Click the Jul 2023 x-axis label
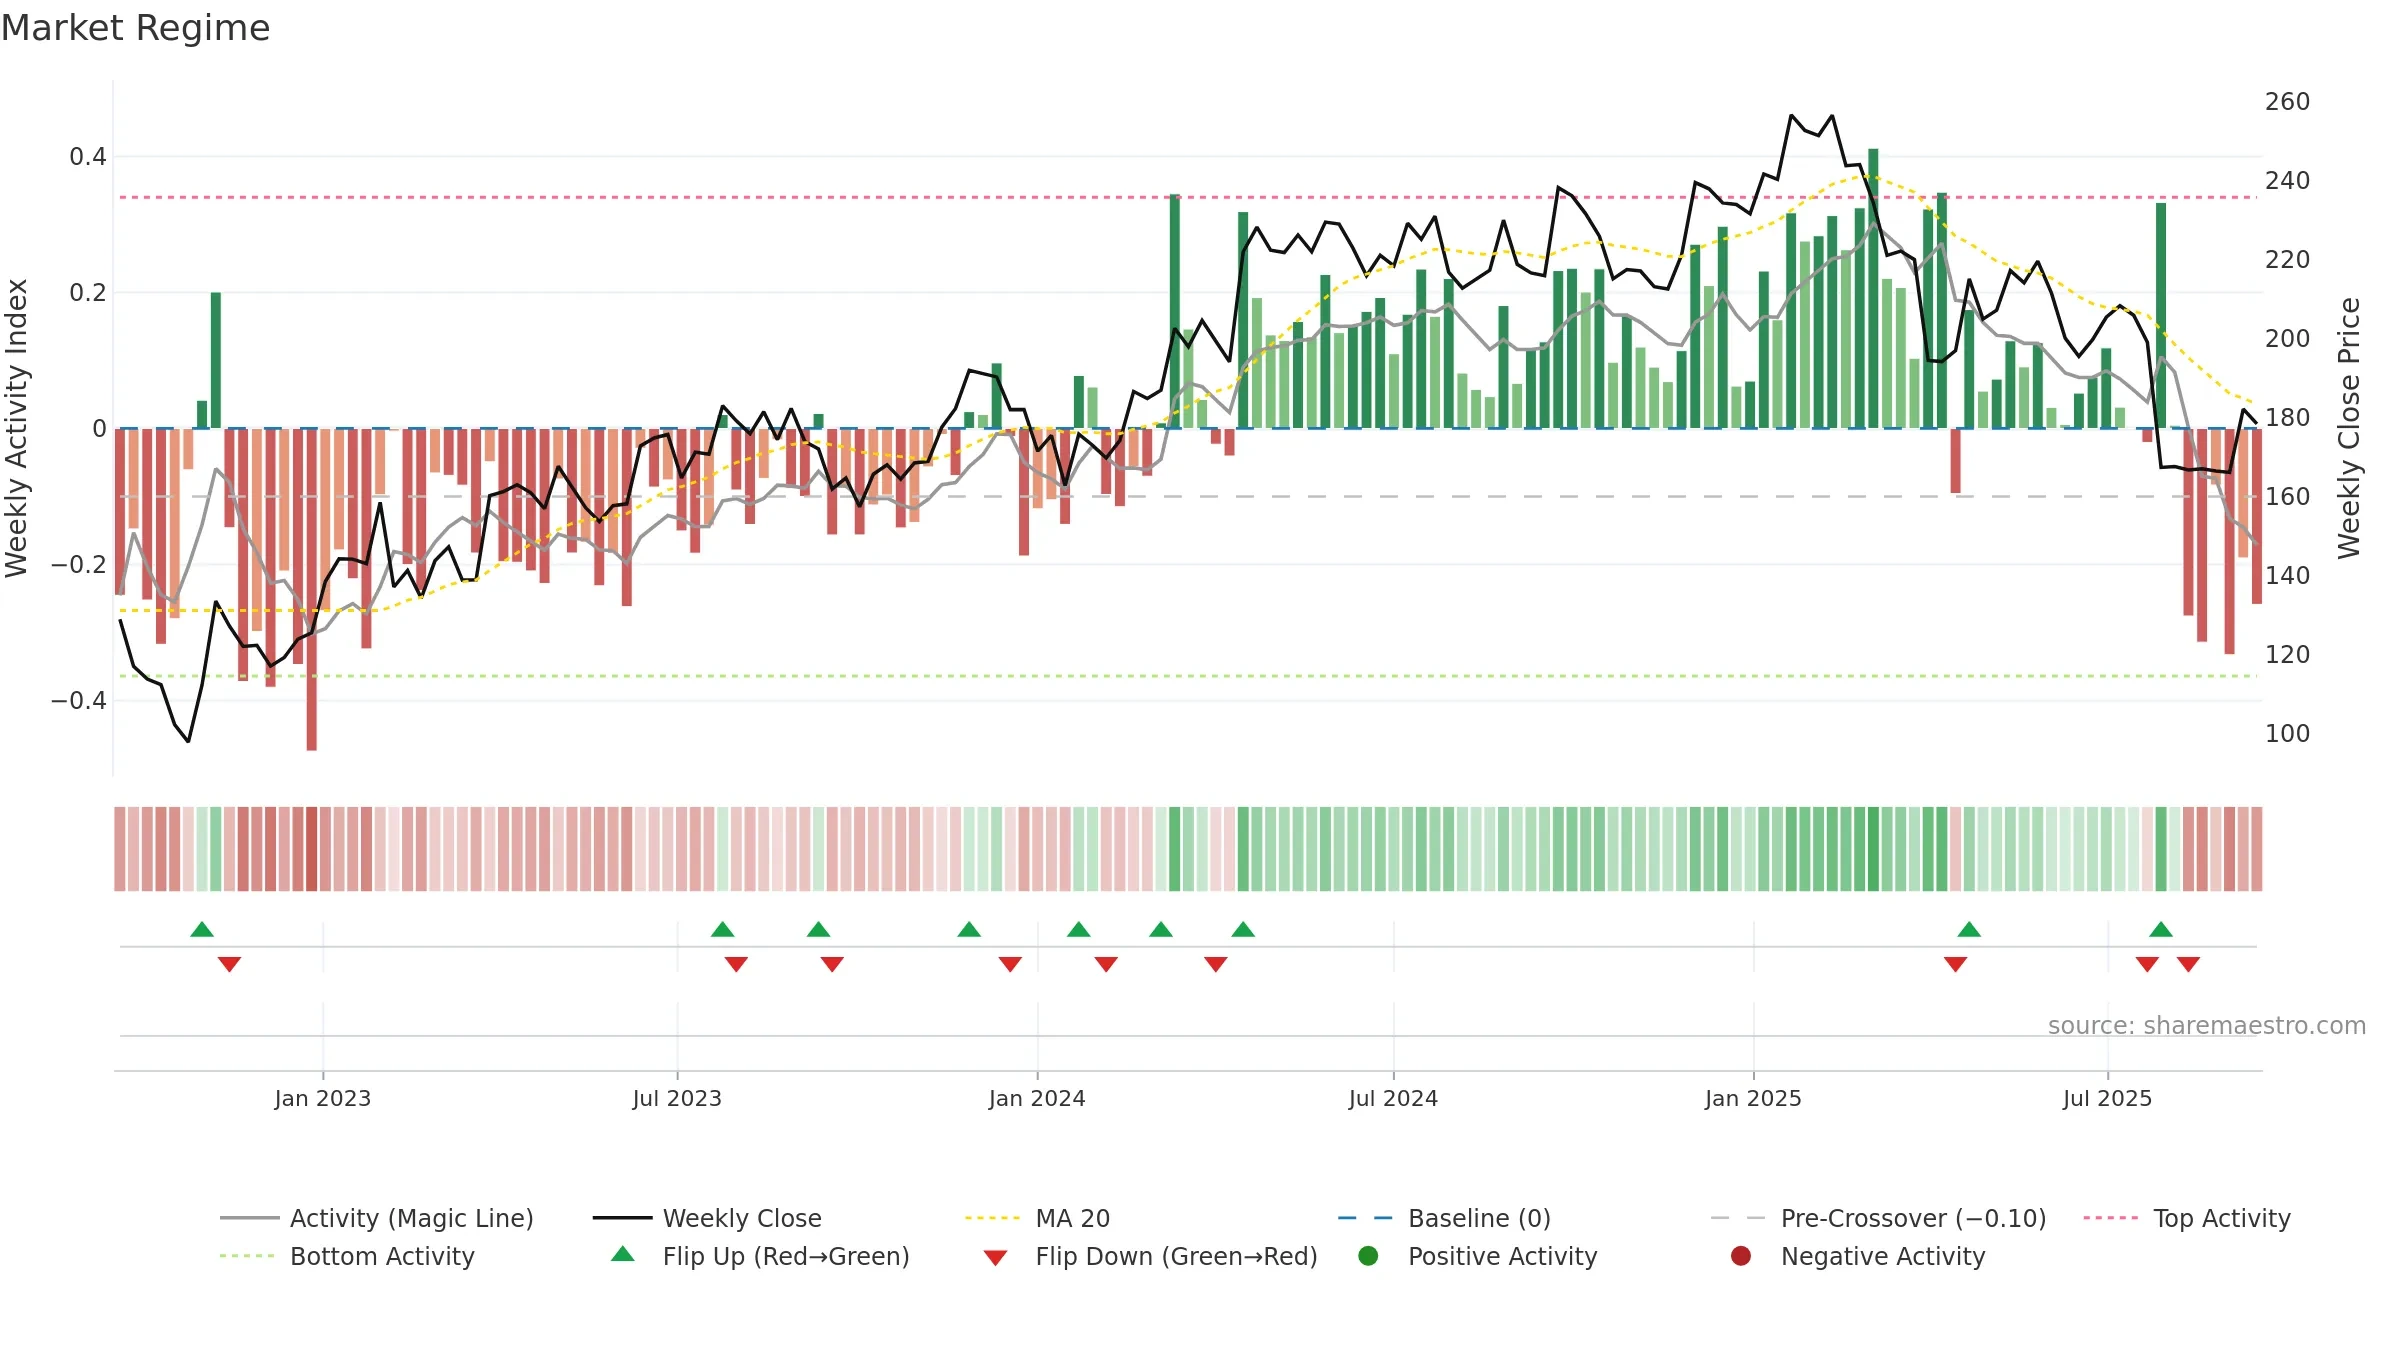The image size is (2400, 1350). point(677,1098)
